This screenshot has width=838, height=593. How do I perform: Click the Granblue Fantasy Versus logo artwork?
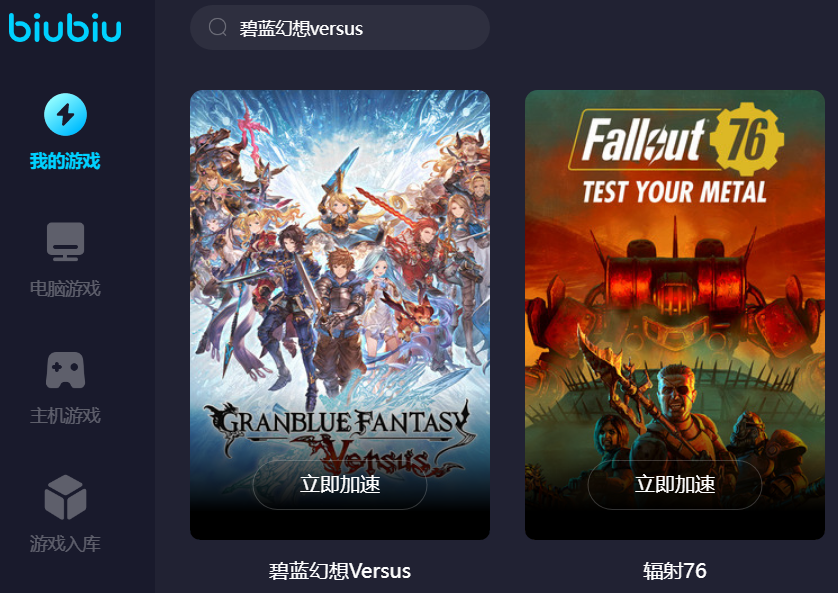click(x=340, y=439)
